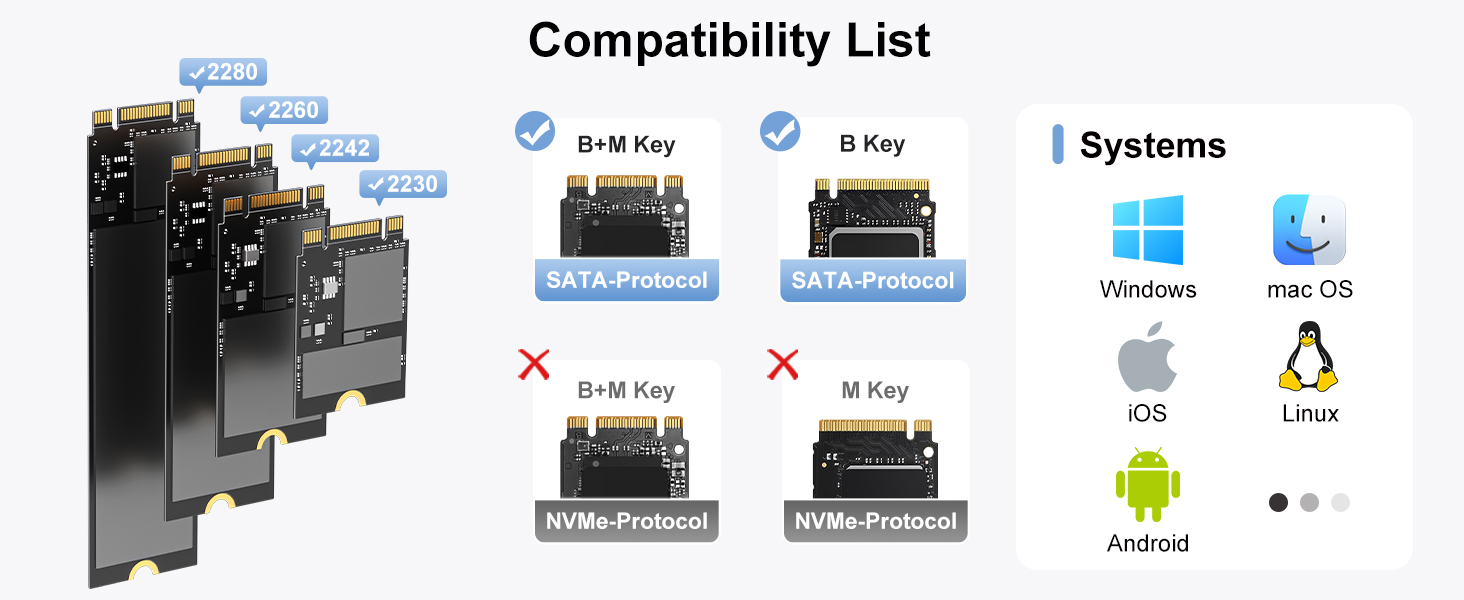The height and width of the screenshot is (600, 1464).
Task: Select the 2280 size tag
Action: point(223,72)
